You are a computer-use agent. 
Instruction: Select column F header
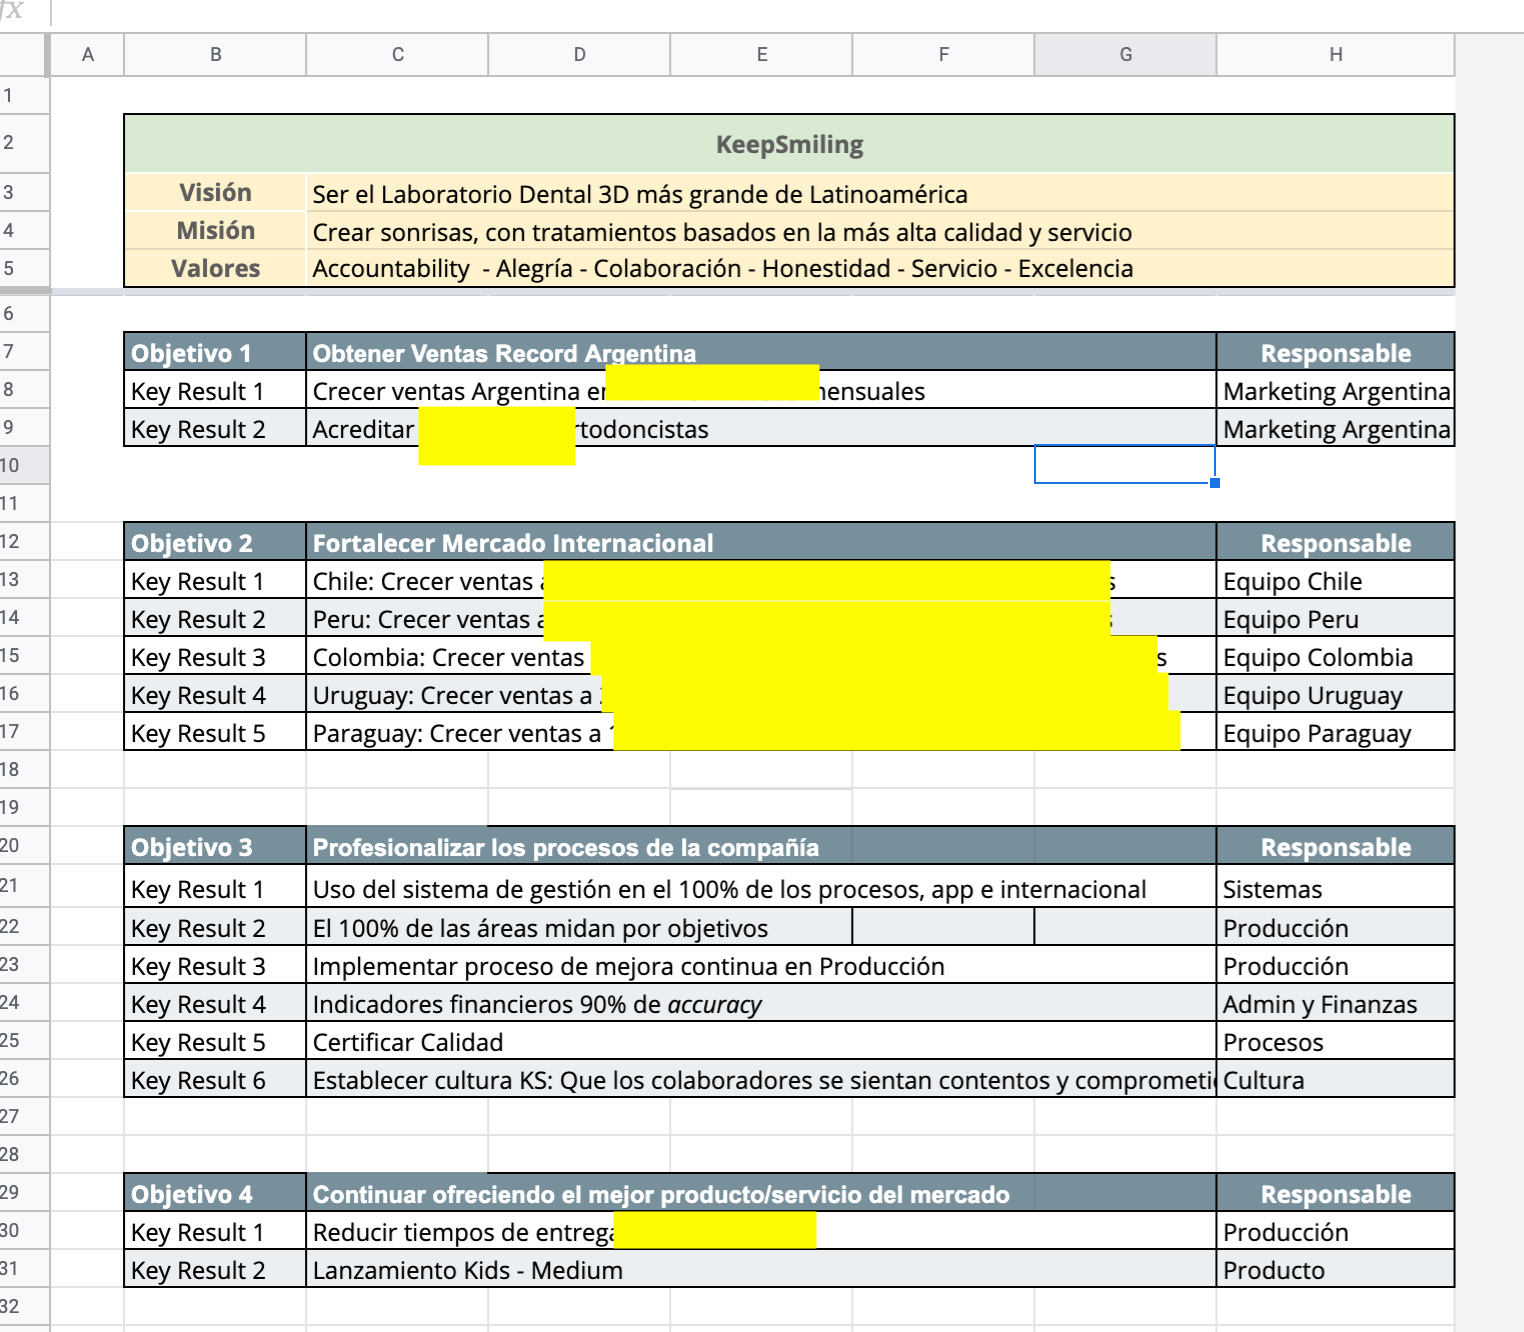point(943,55)
